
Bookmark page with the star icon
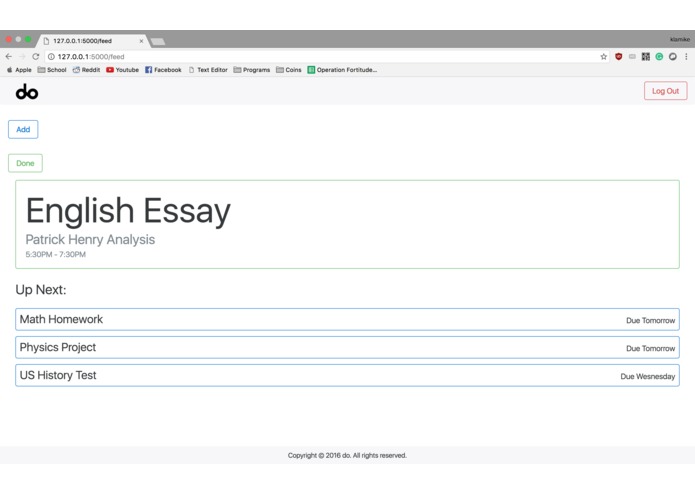click(x=603, y=56)
